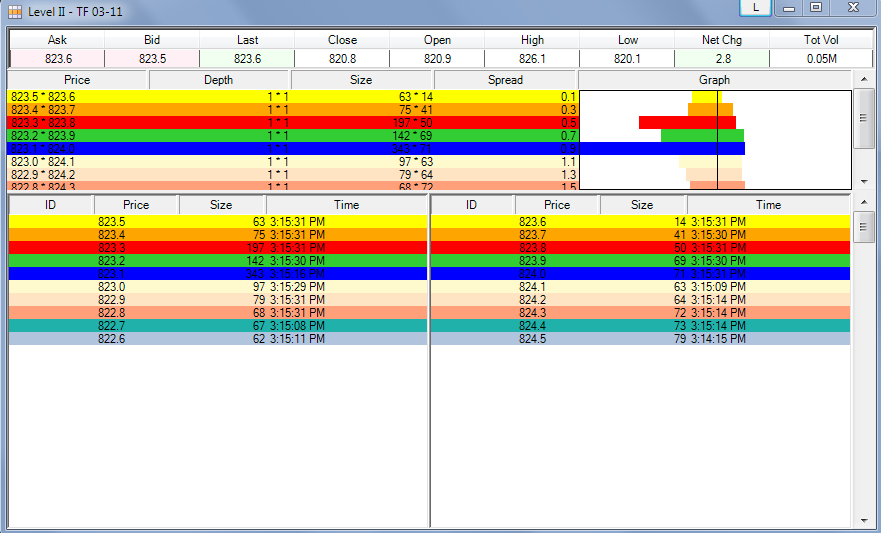
Task: Click the red bar in the depth graph
Action: coord(687,122)
